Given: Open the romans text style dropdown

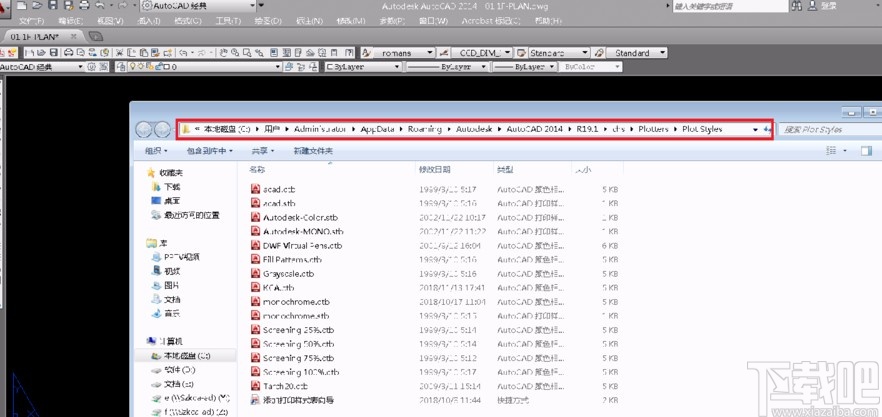Looking at the screenshot, I should click(x=430, y=53).
